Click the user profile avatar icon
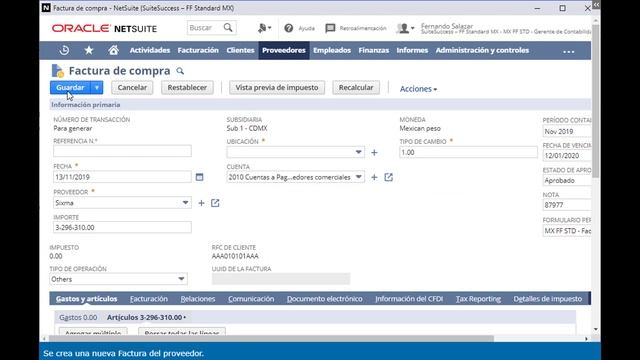 [405, 28]
